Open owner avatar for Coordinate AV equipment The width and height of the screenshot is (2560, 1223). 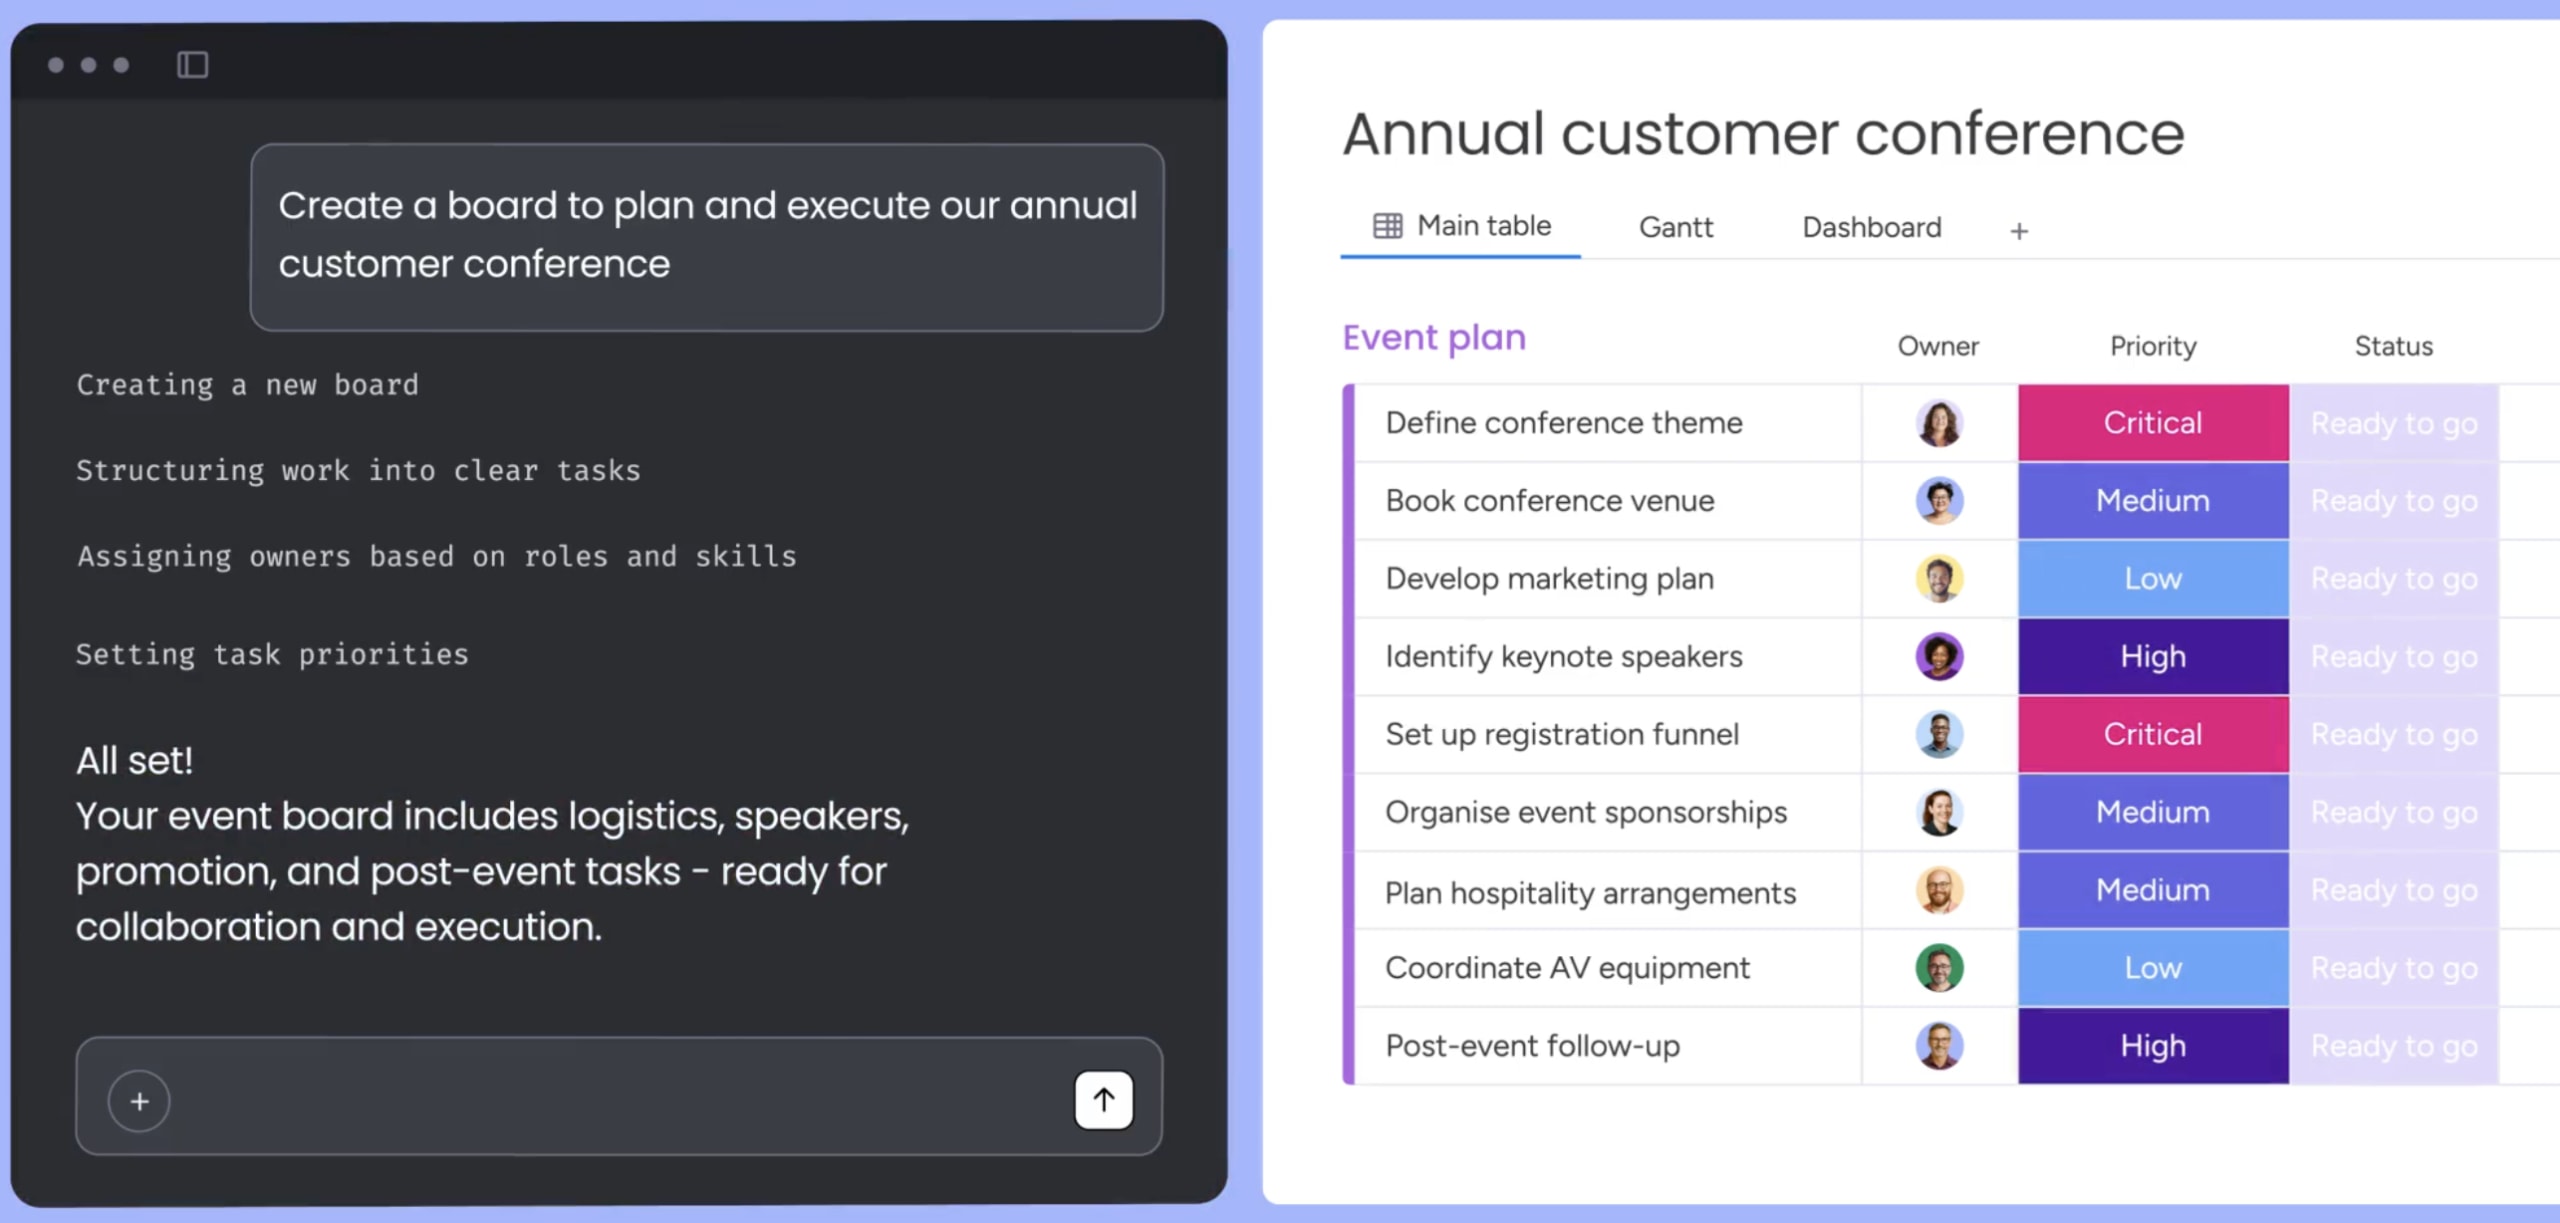pyautogui.click(x=1939, y=968)
